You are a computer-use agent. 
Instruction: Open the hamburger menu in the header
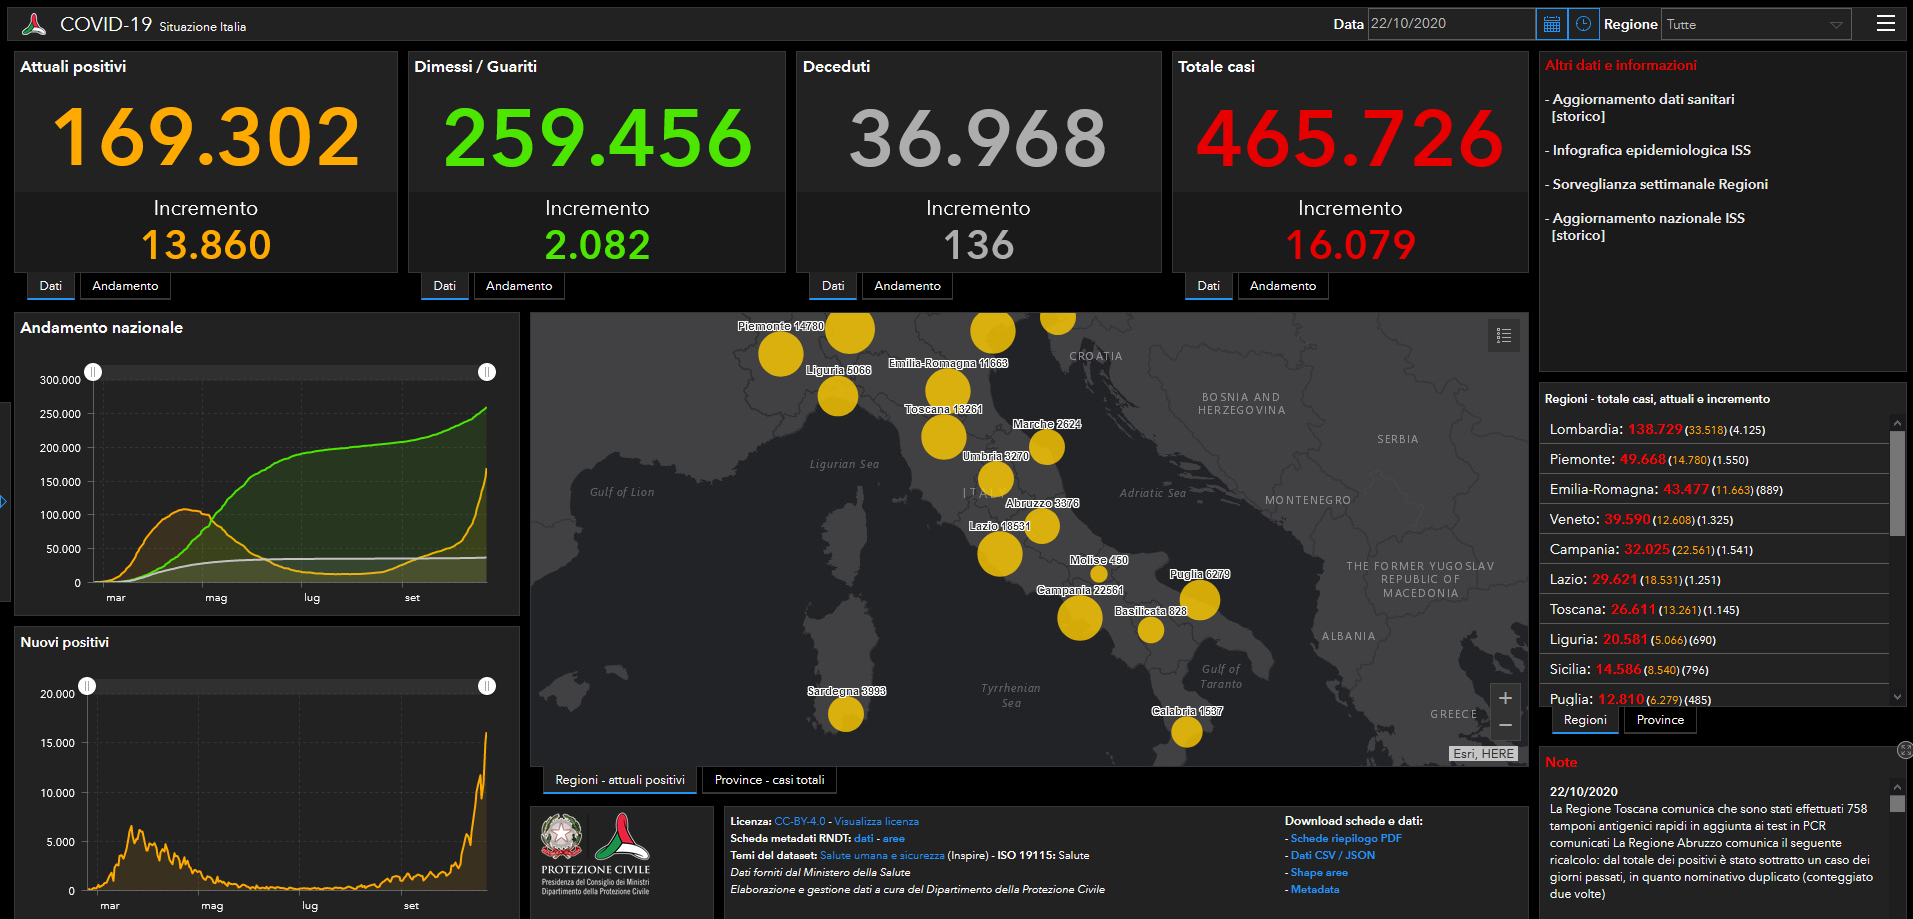click(1885, 23)
